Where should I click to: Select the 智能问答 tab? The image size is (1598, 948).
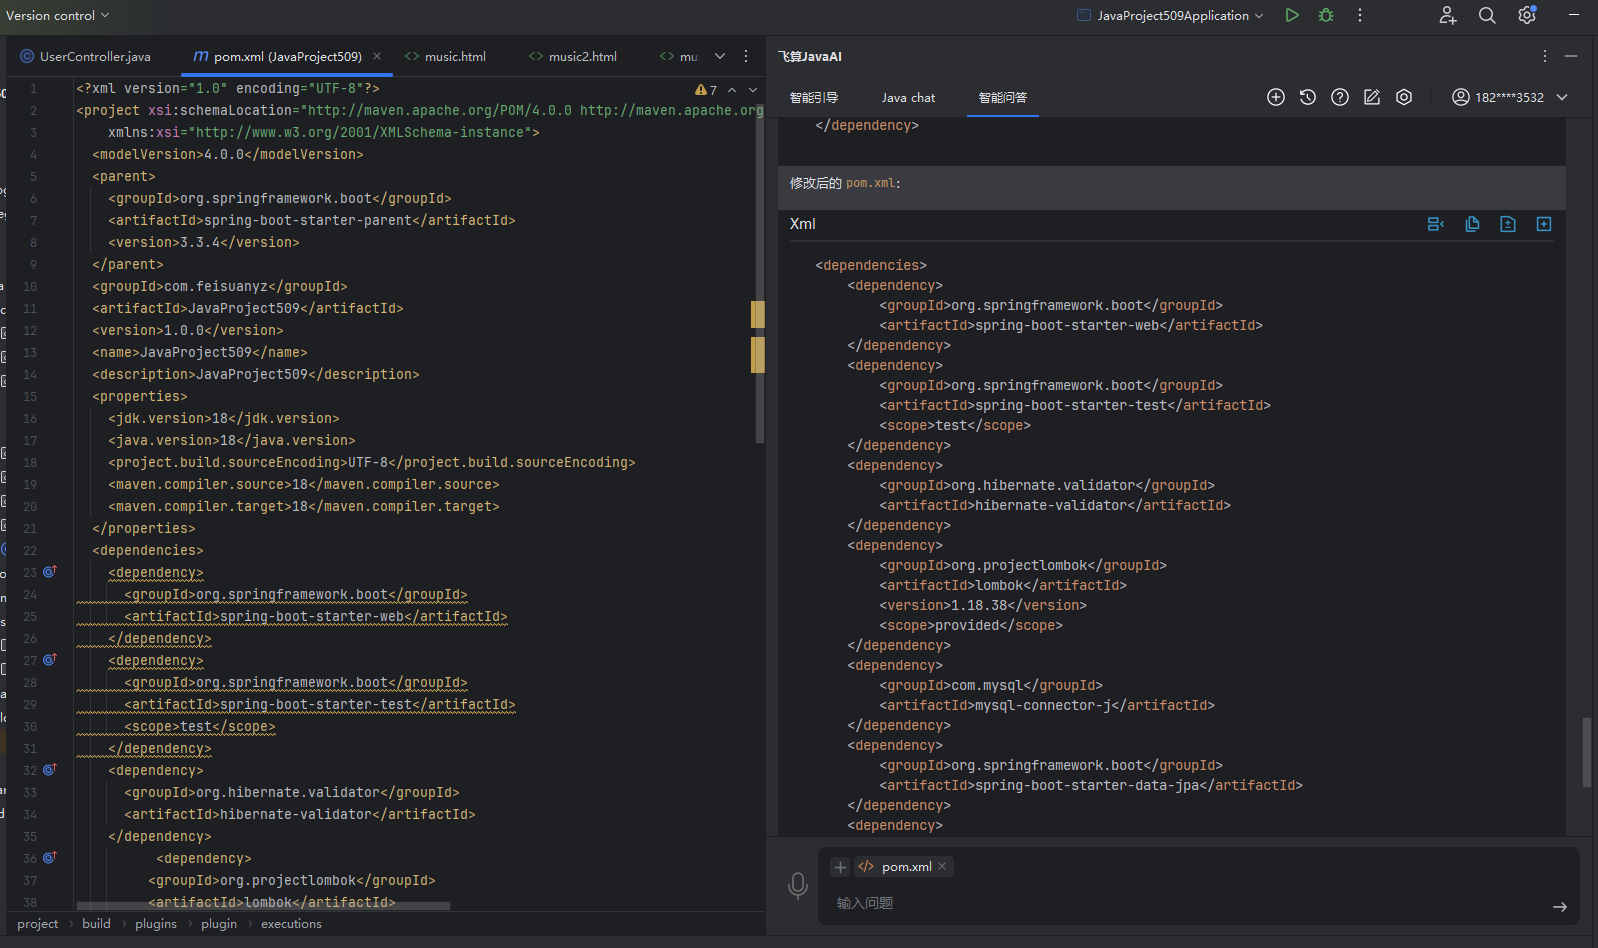click(1003, 97)
